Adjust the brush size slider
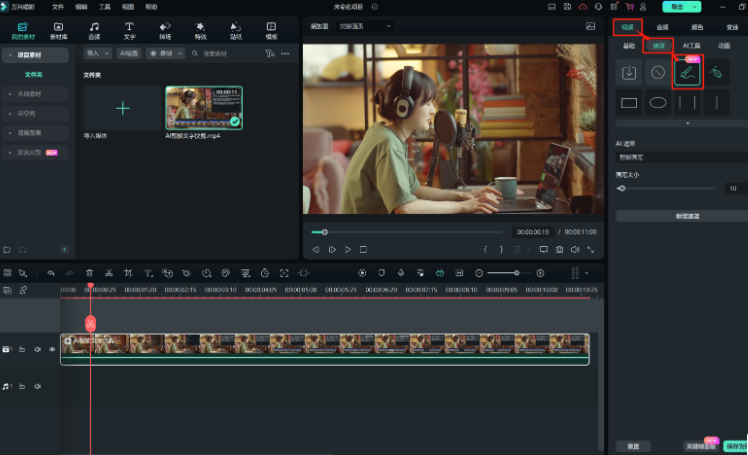Screen dimensions: 748x455 622,188
